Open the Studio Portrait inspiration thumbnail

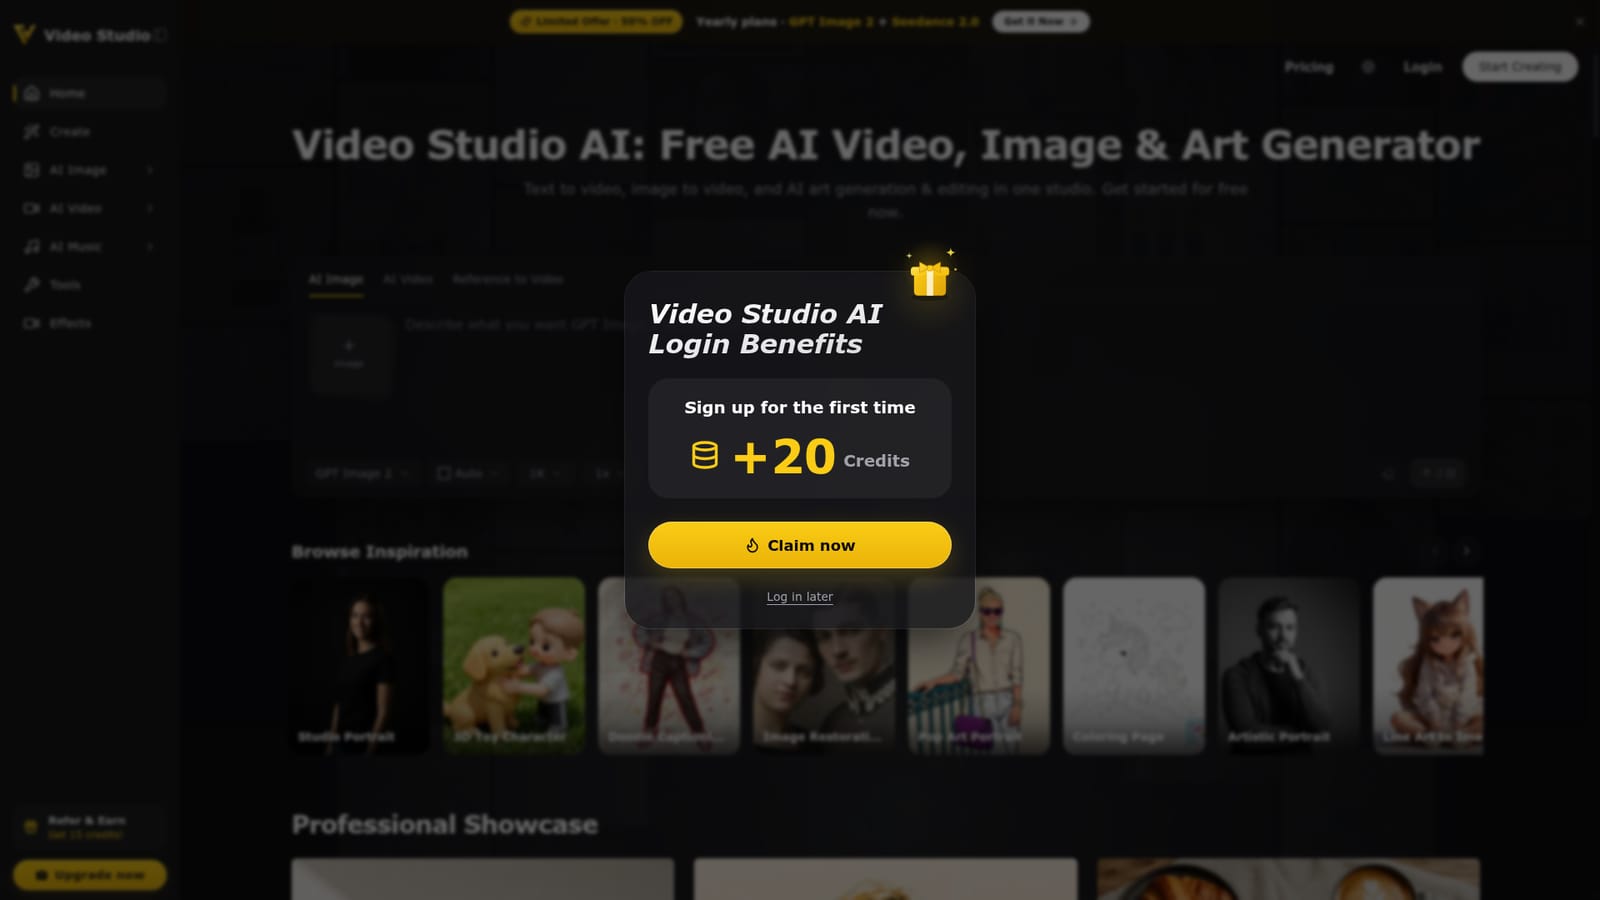359,665
